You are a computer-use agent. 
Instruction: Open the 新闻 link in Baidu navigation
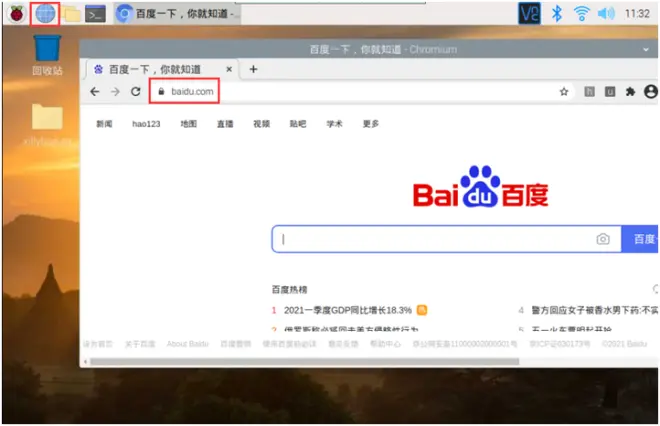104,124
